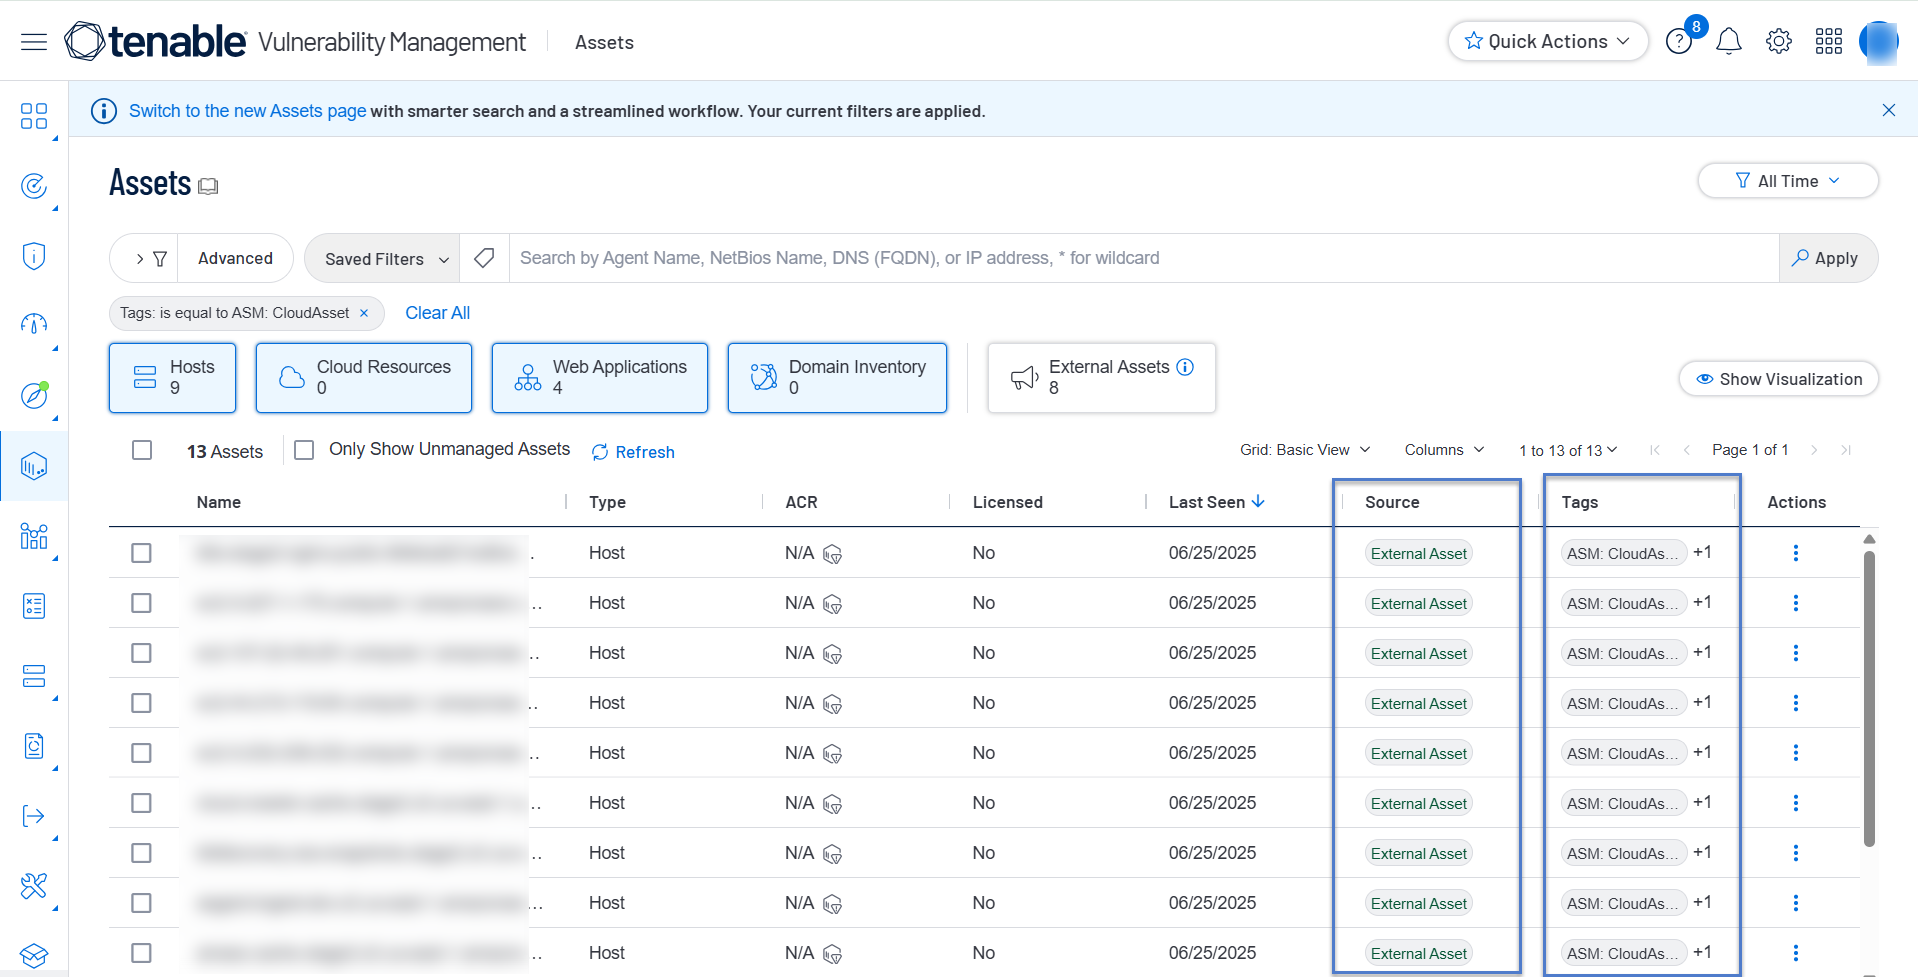
Task: Click the External Assets info icon
Action: click(x=1185, y=367)
